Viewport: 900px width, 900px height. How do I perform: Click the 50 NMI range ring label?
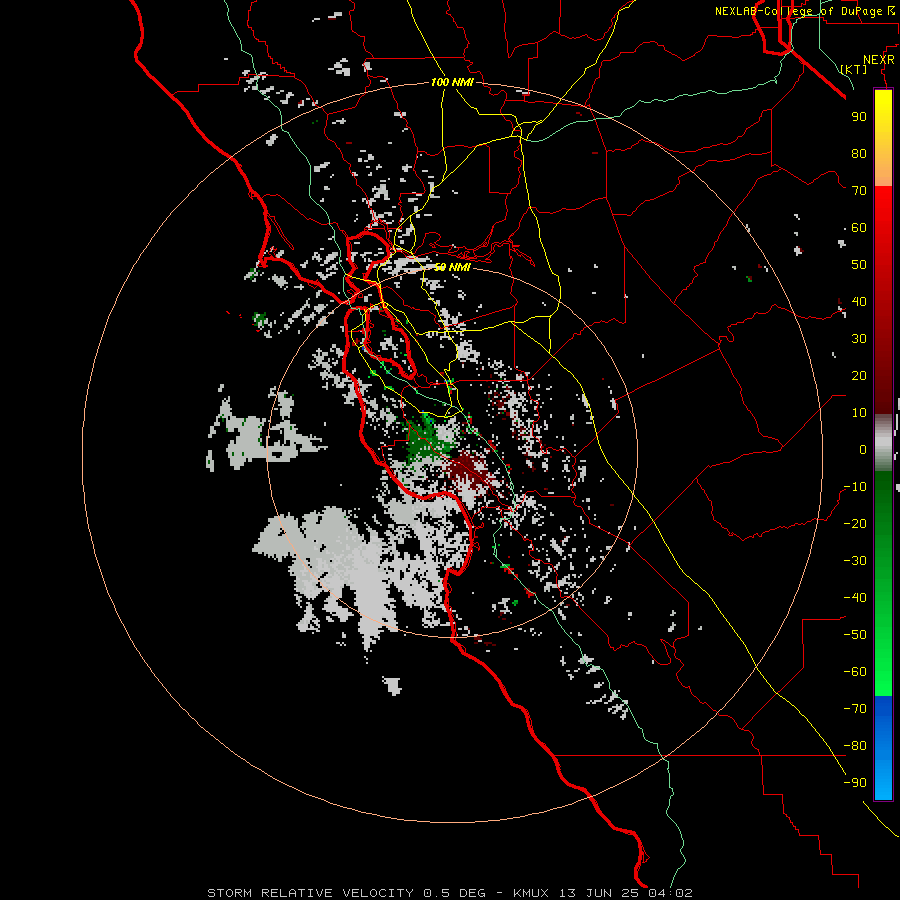(x=452, y=267)
